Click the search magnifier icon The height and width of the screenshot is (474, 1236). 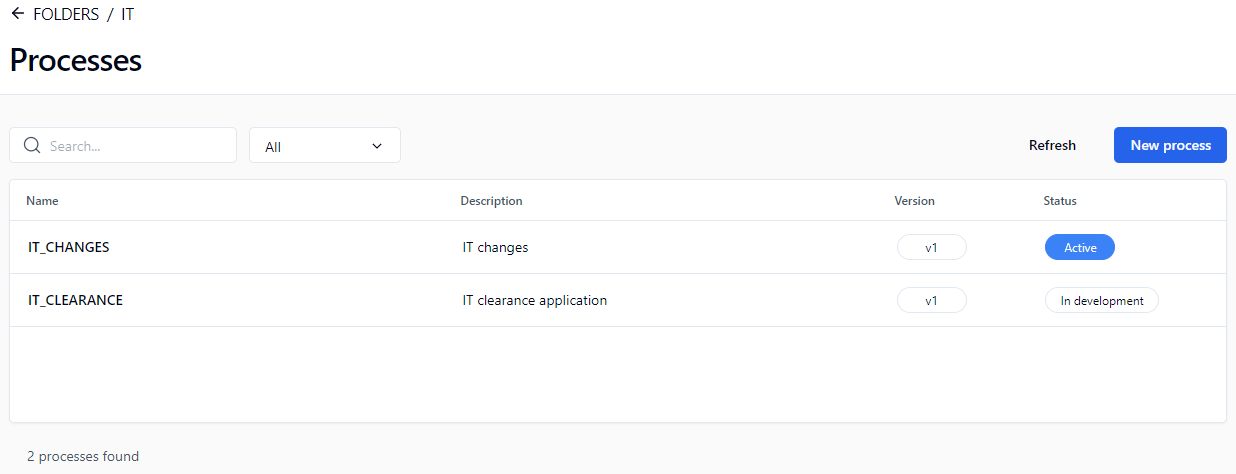click(31, 146)
